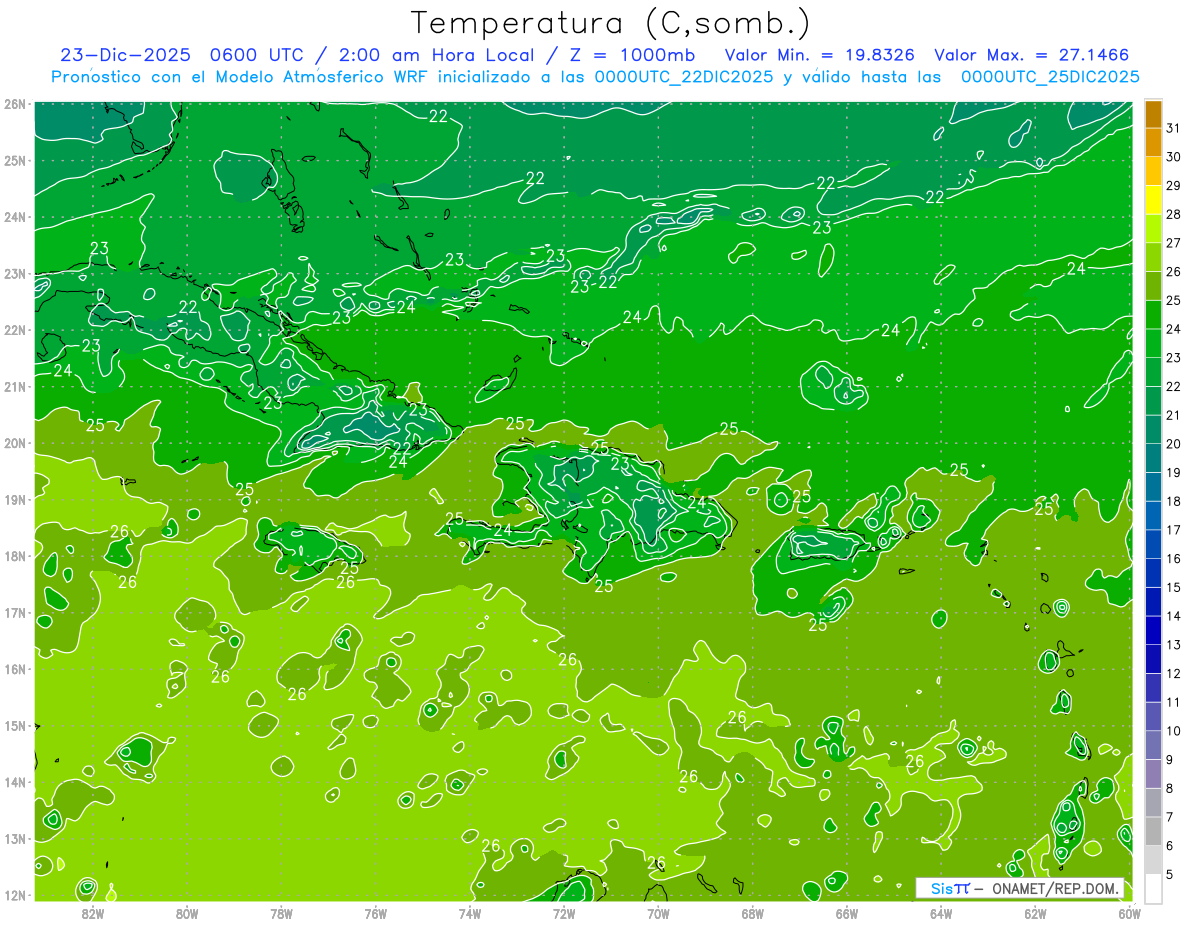Click the '82W' longitude axis label

coord(92,913)
